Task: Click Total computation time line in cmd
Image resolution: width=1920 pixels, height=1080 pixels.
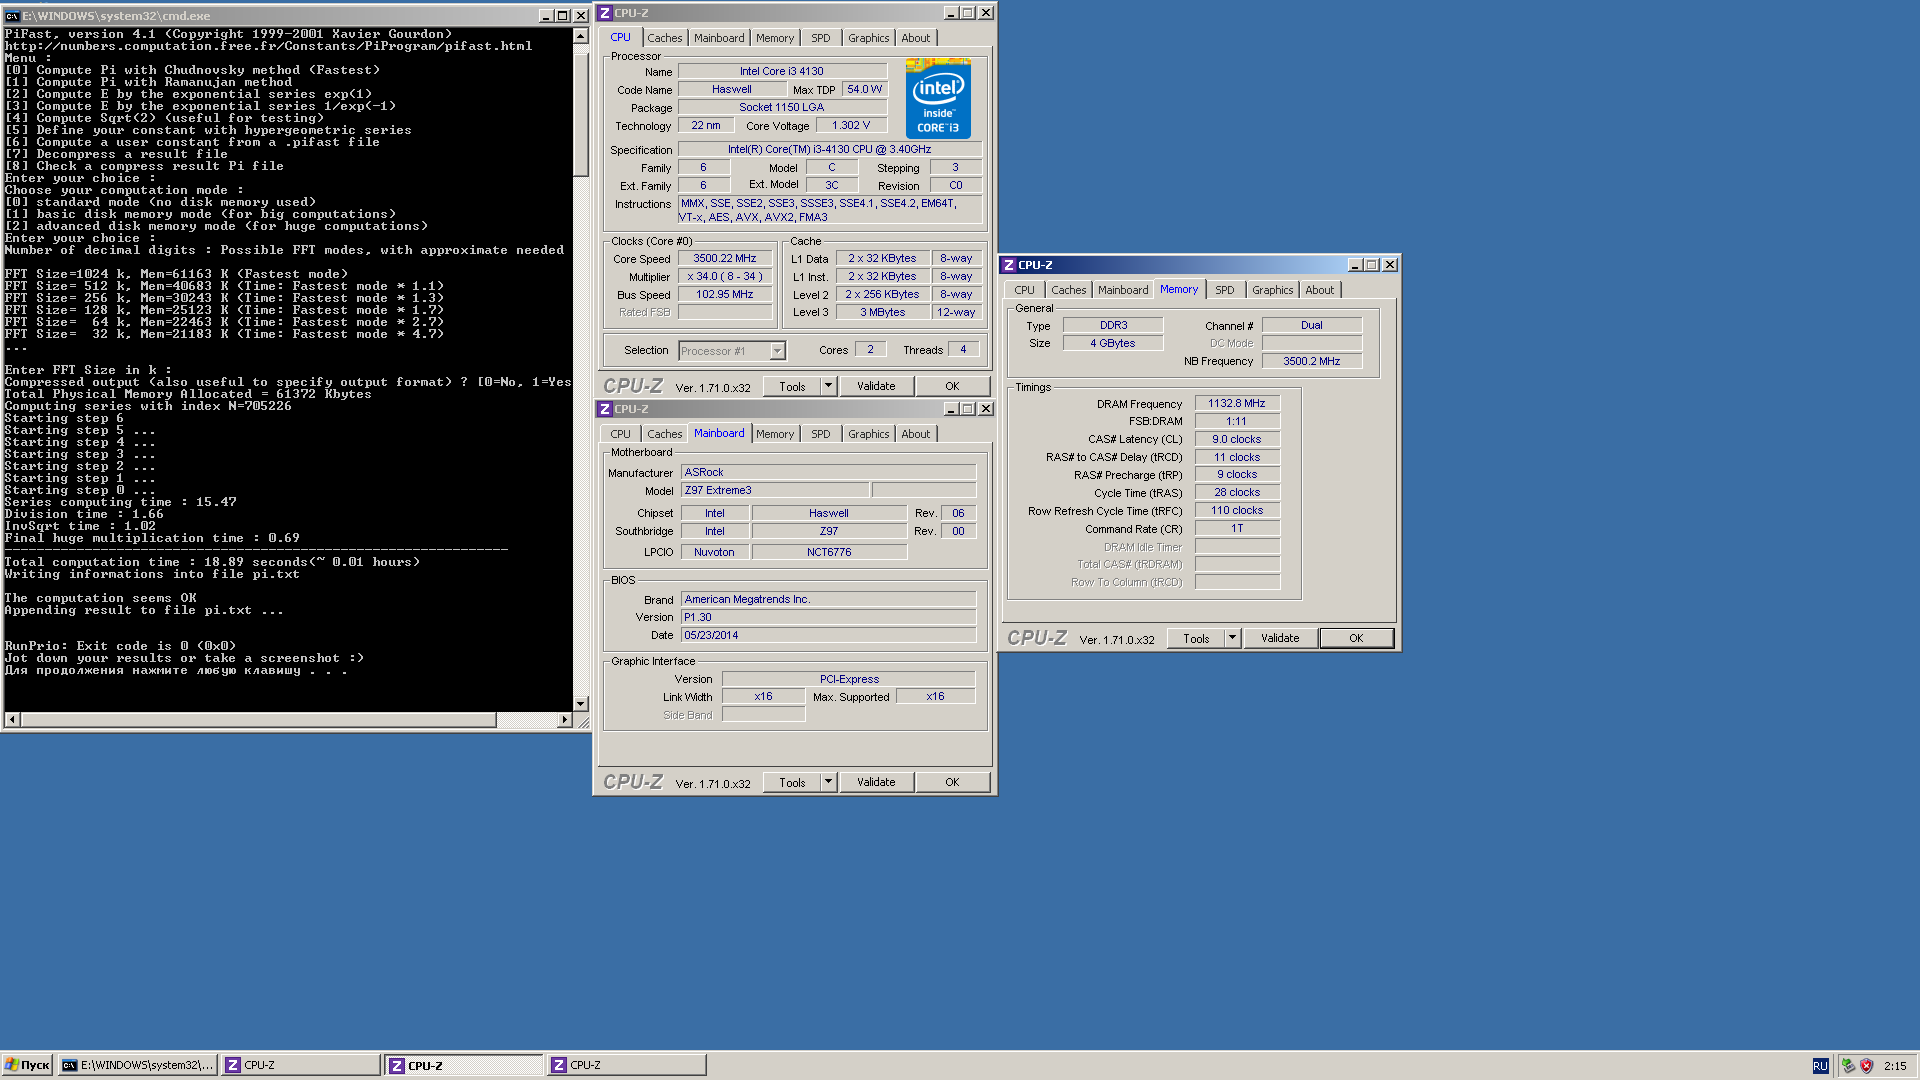Action: point(212,562)
